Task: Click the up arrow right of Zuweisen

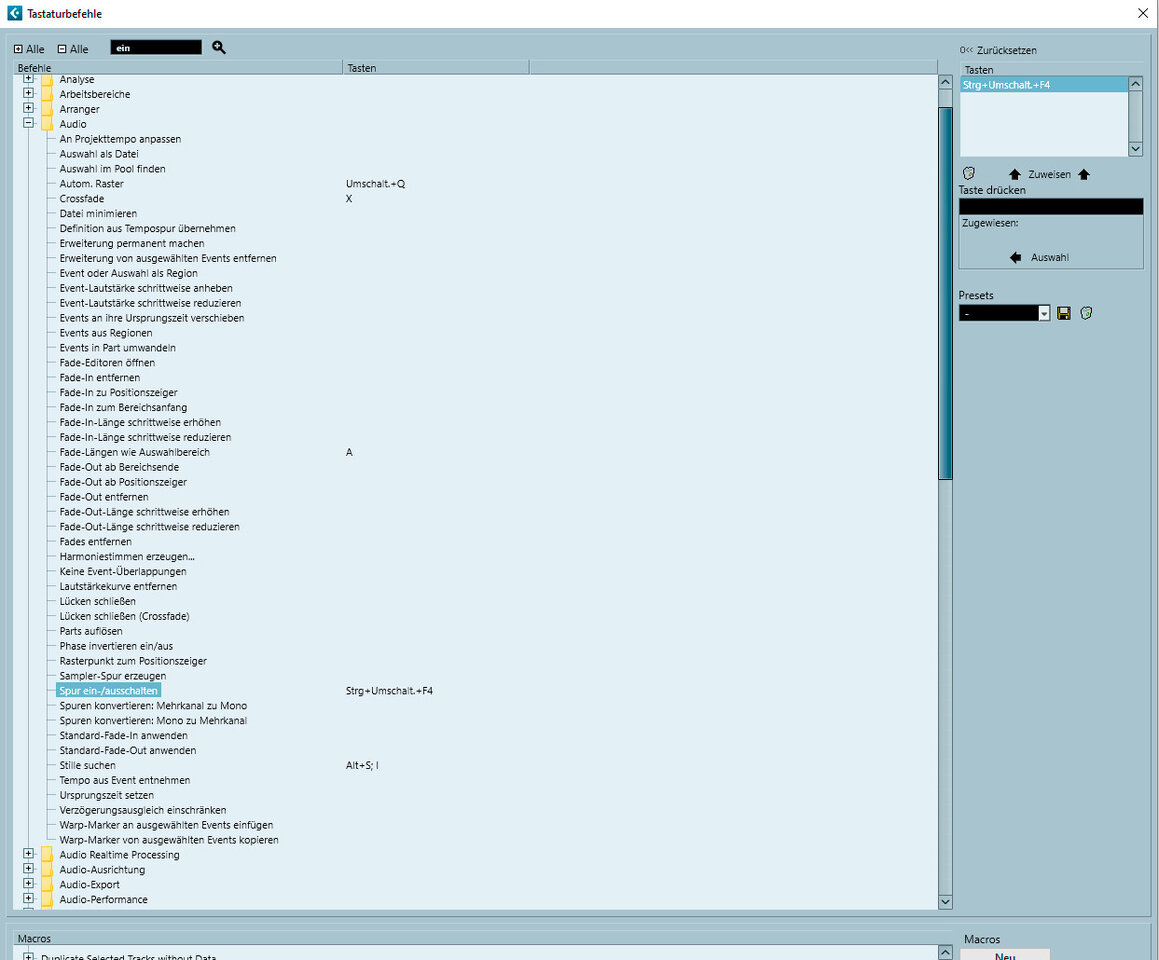Action: click(x=1084, y=174)
